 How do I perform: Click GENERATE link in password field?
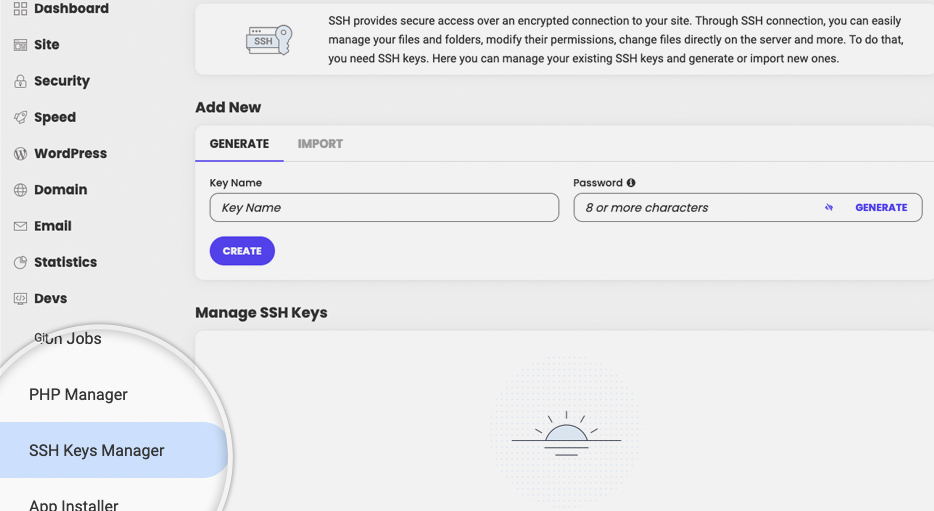[881, 207]
